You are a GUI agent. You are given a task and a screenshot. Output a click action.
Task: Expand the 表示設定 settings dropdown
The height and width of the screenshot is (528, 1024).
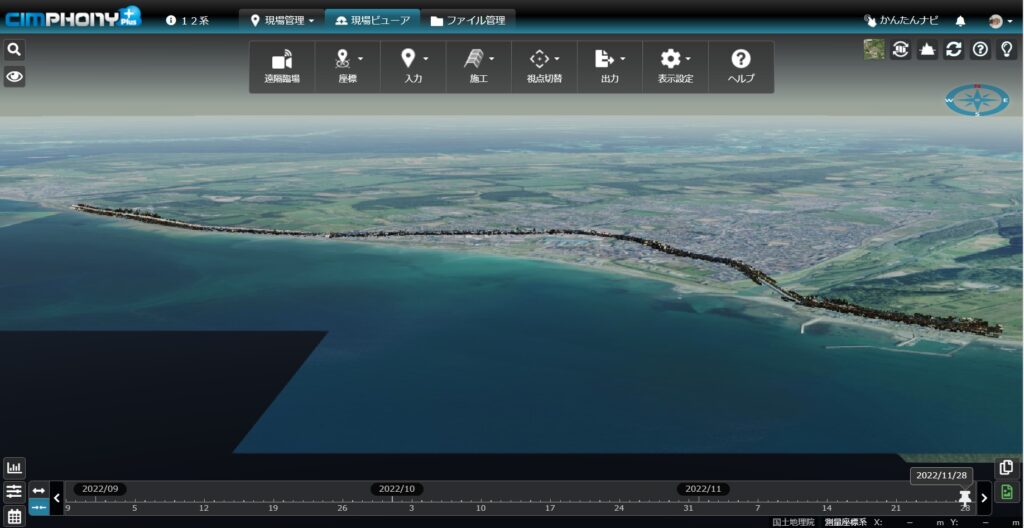coord(675,67)
